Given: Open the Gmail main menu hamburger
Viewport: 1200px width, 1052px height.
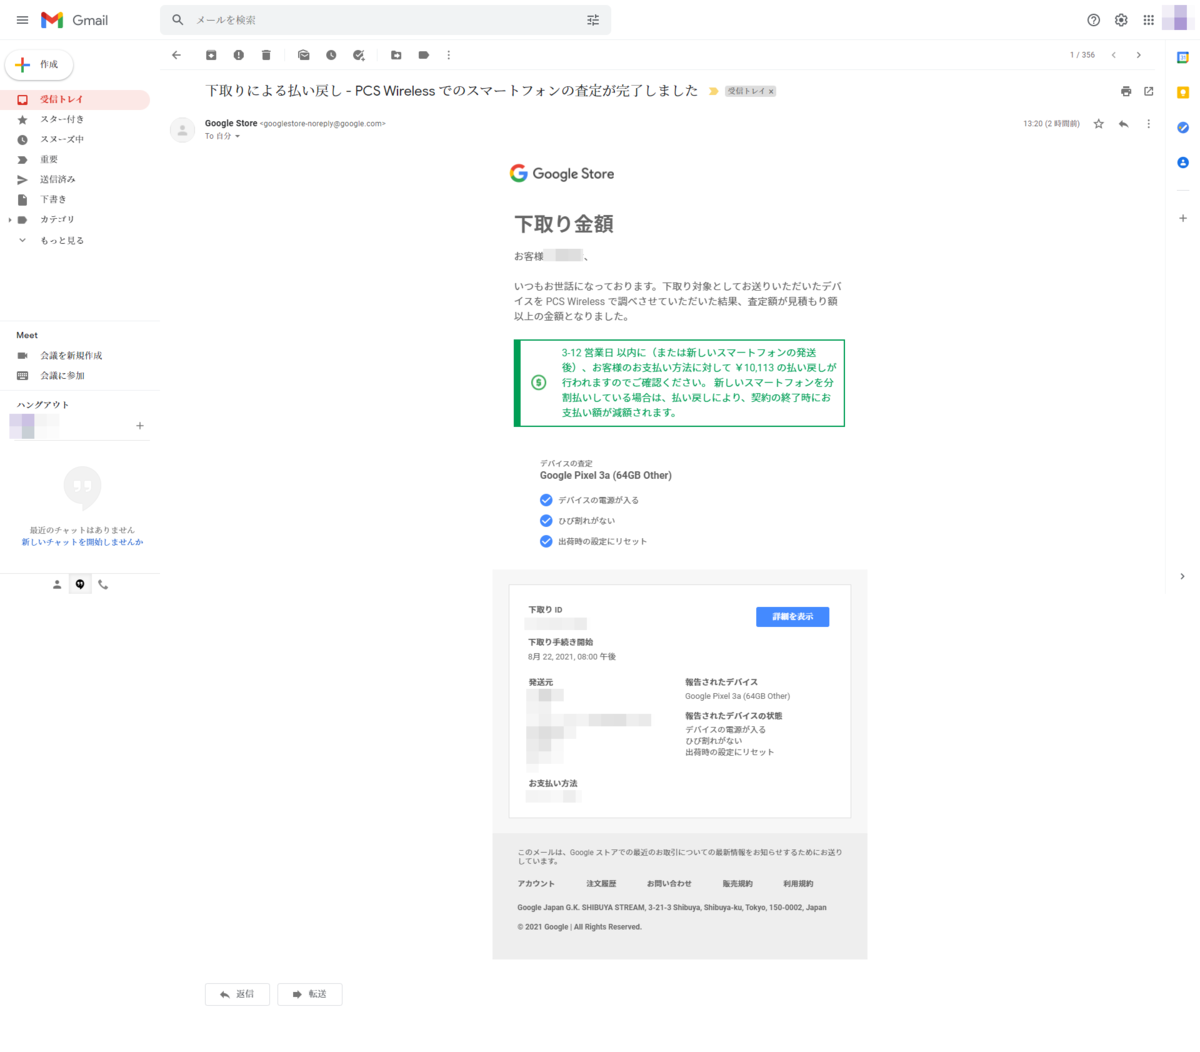Looking at the screenshot, I should pyautogui.click(x=22, y=20).
